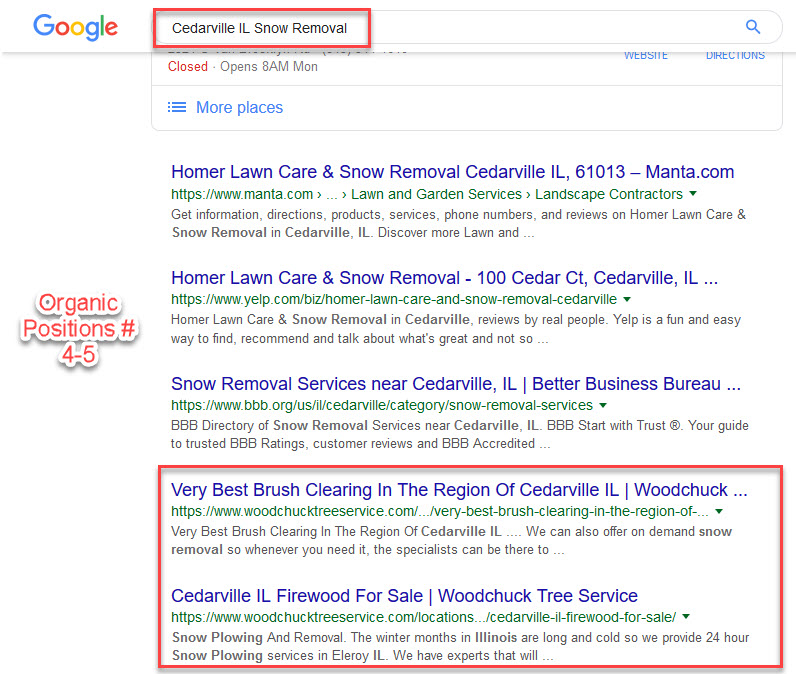The width and height of the screenshot is (796, 674).
Task: Open Cedarville IL Firewood For Sale result
Action: [404, 595]
